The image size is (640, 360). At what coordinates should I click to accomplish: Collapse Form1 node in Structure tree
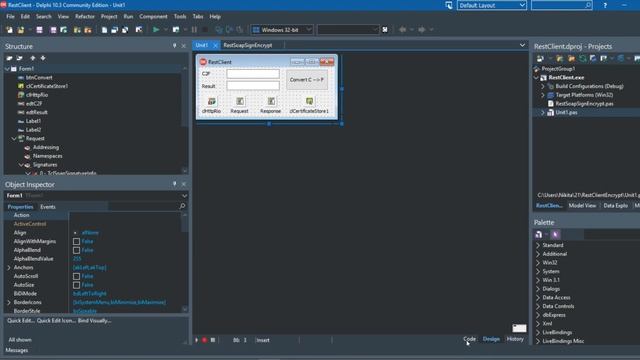click(x=7, y=69)
